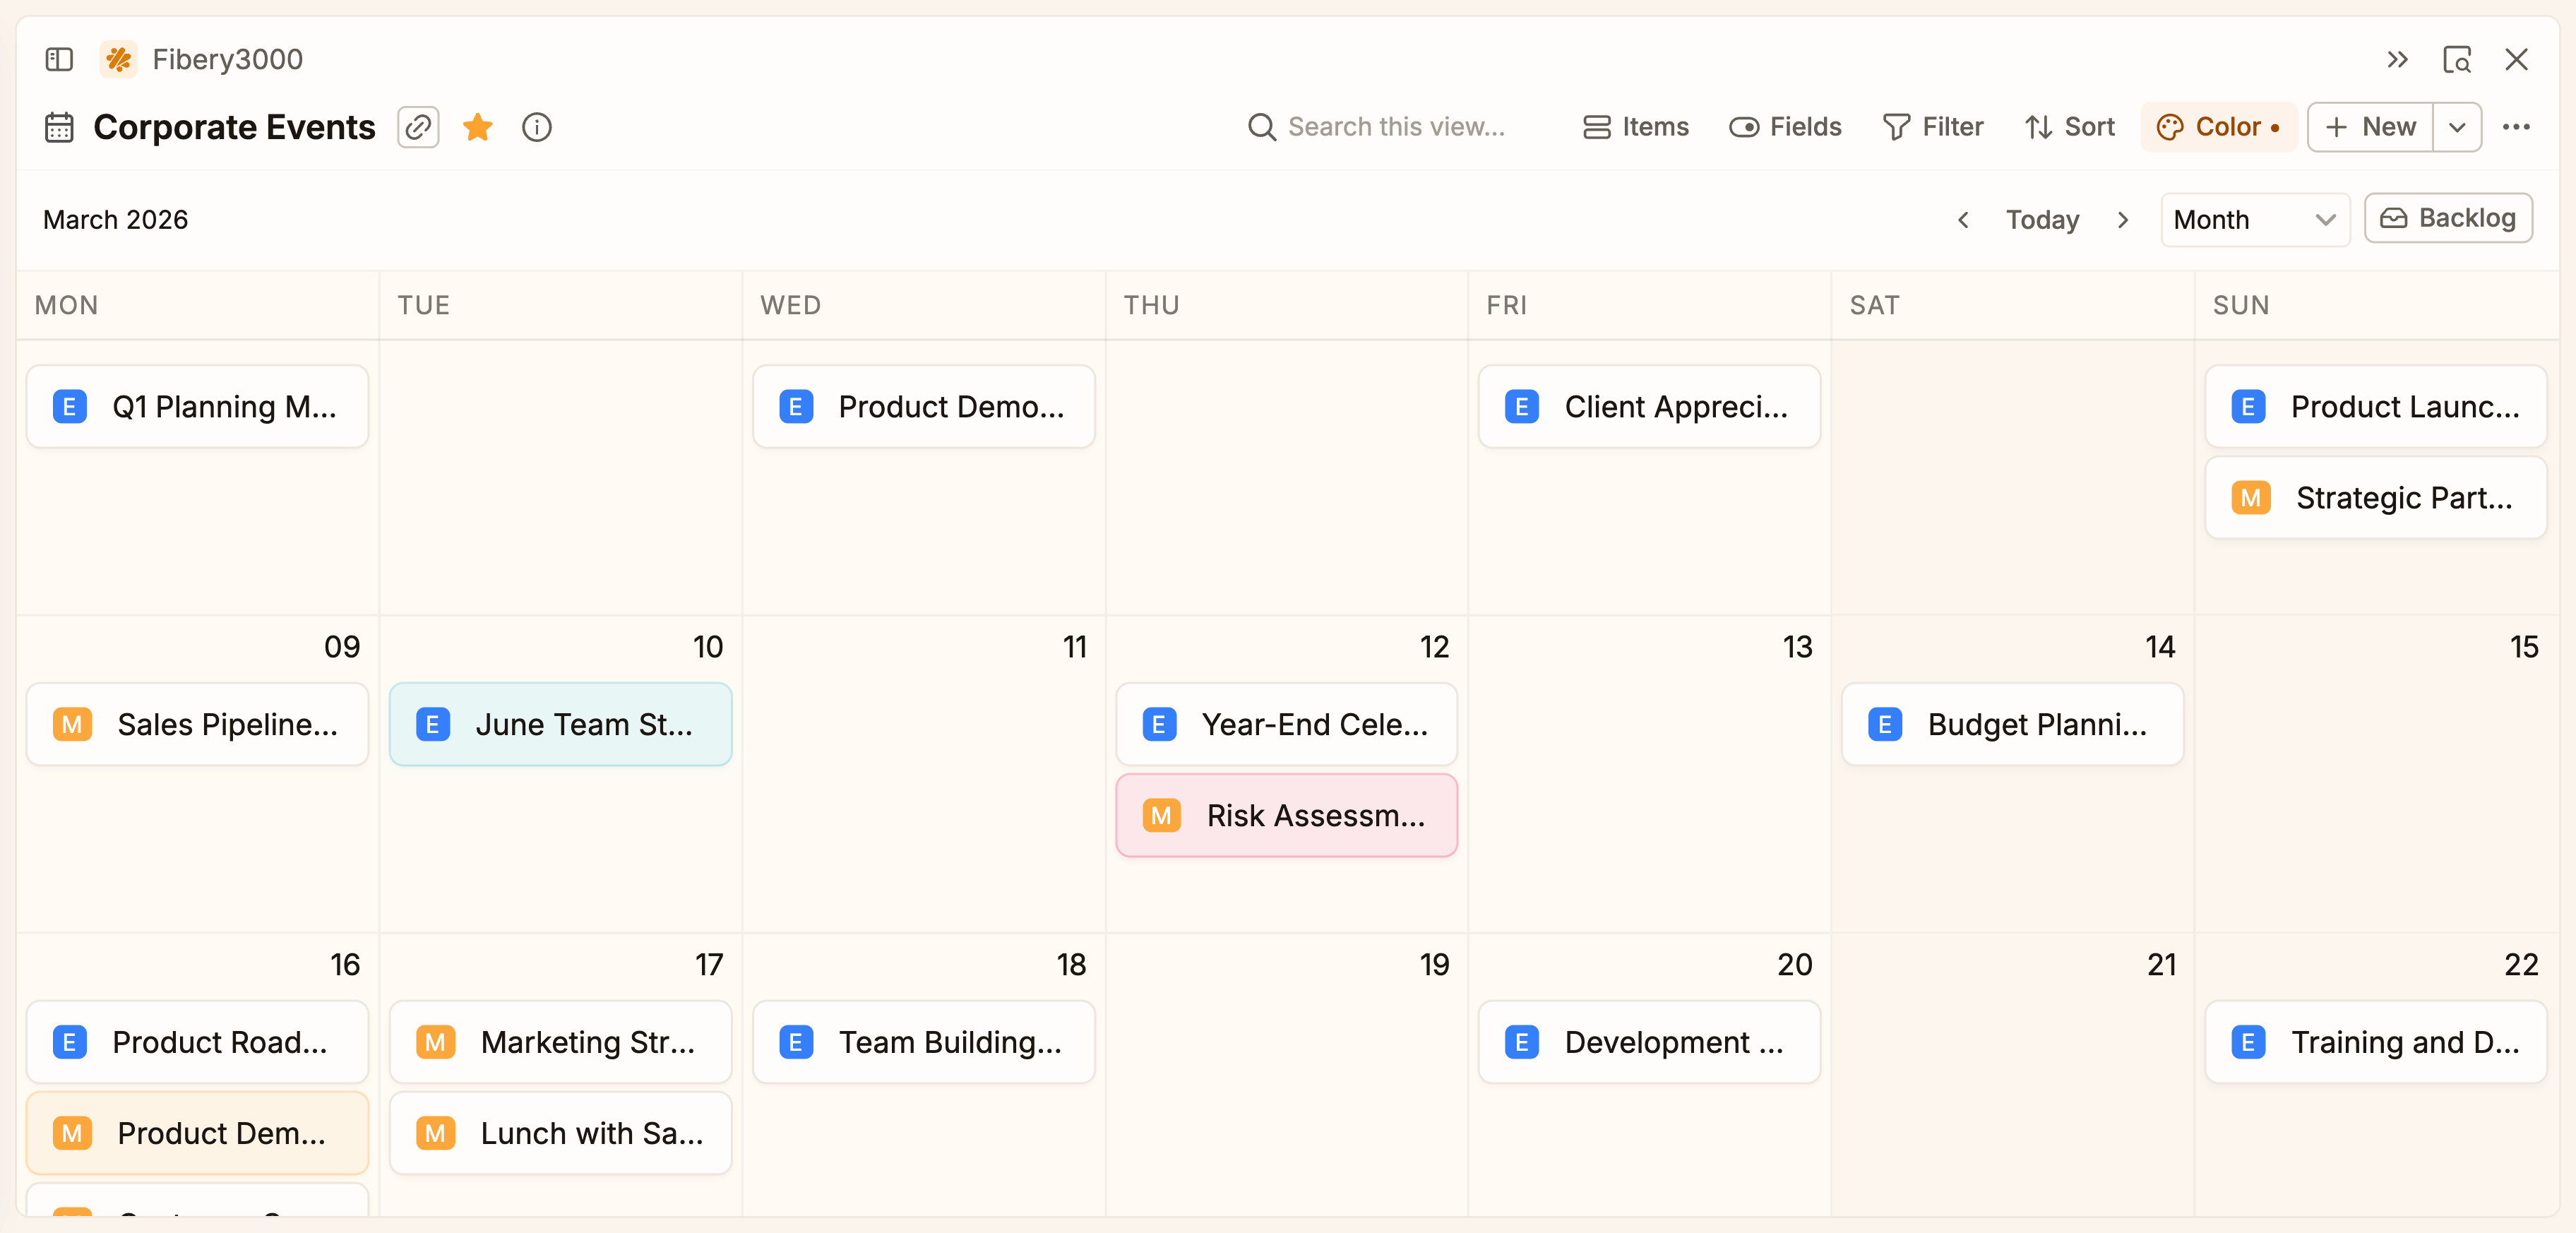Open the Fields visibility dropdown
This screenshot has width=2576, height=1233.
(x=1786, y=127)
